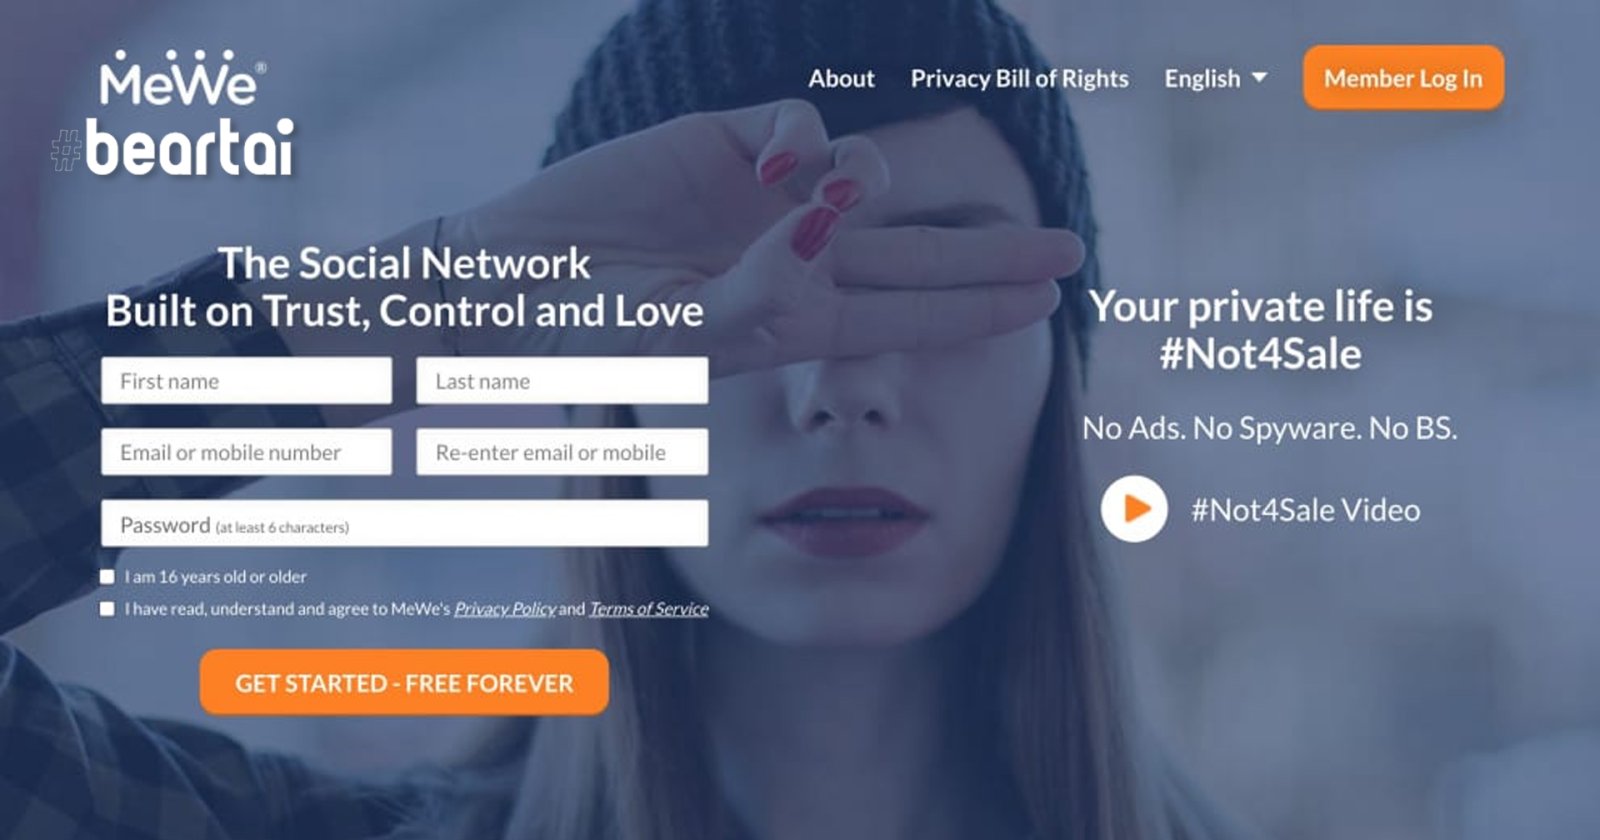Click the language dropdown arrow

click(1259, 78)
